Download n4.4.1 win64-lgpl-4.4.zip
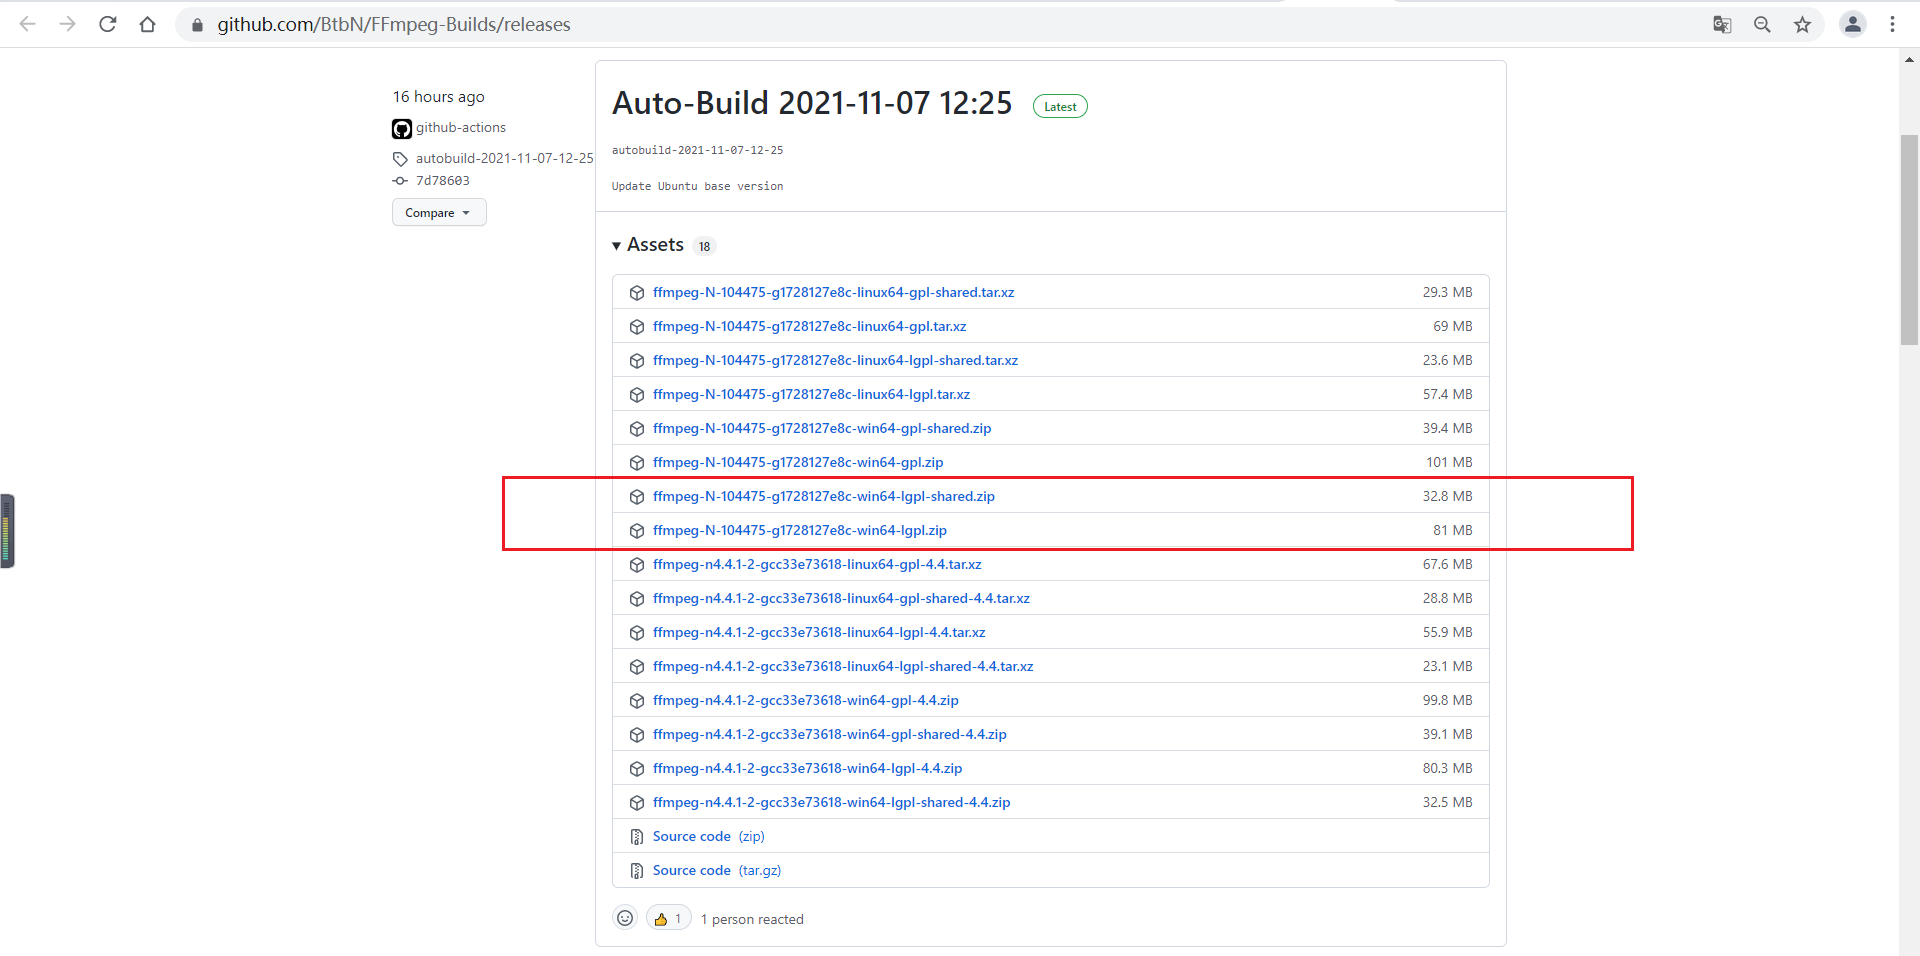1920x956 pixels. pos(808,768)
